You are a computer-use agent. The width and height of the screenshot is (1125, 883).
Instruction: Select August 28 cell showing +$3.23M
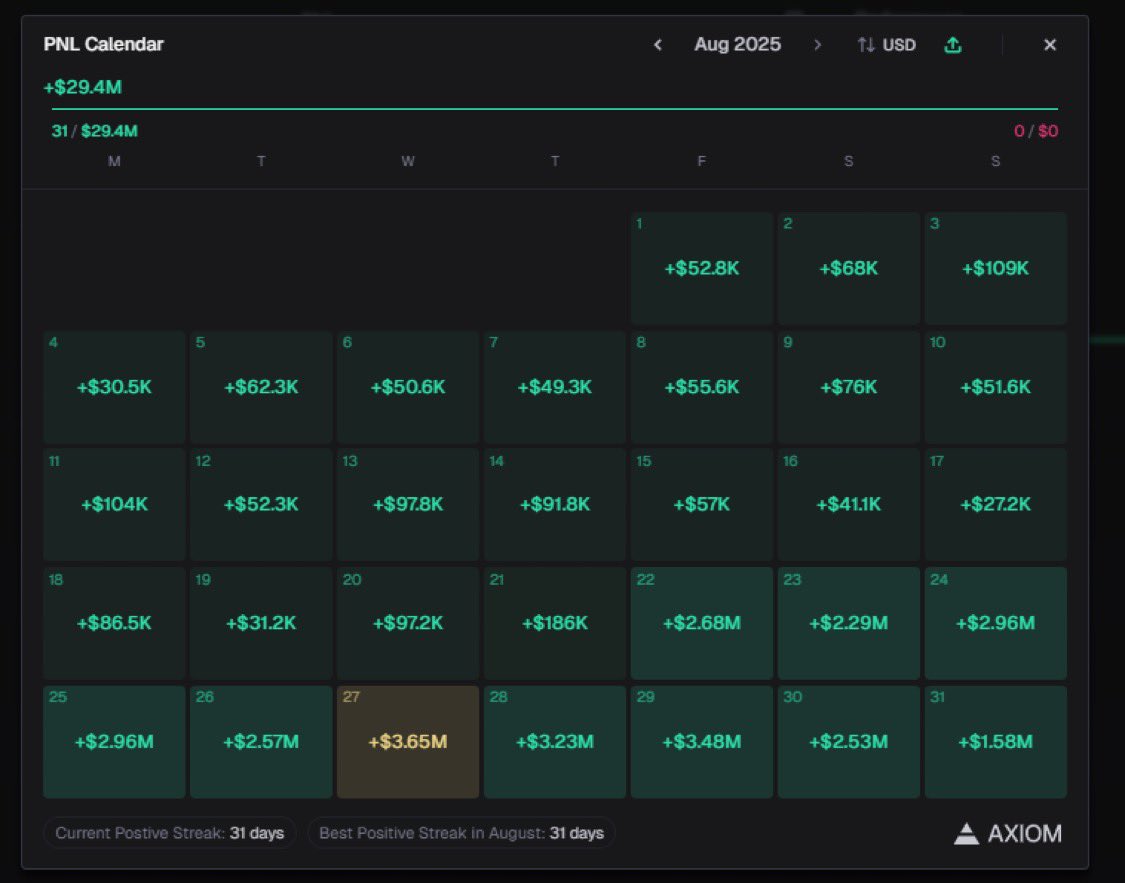[x=555, y=742]
